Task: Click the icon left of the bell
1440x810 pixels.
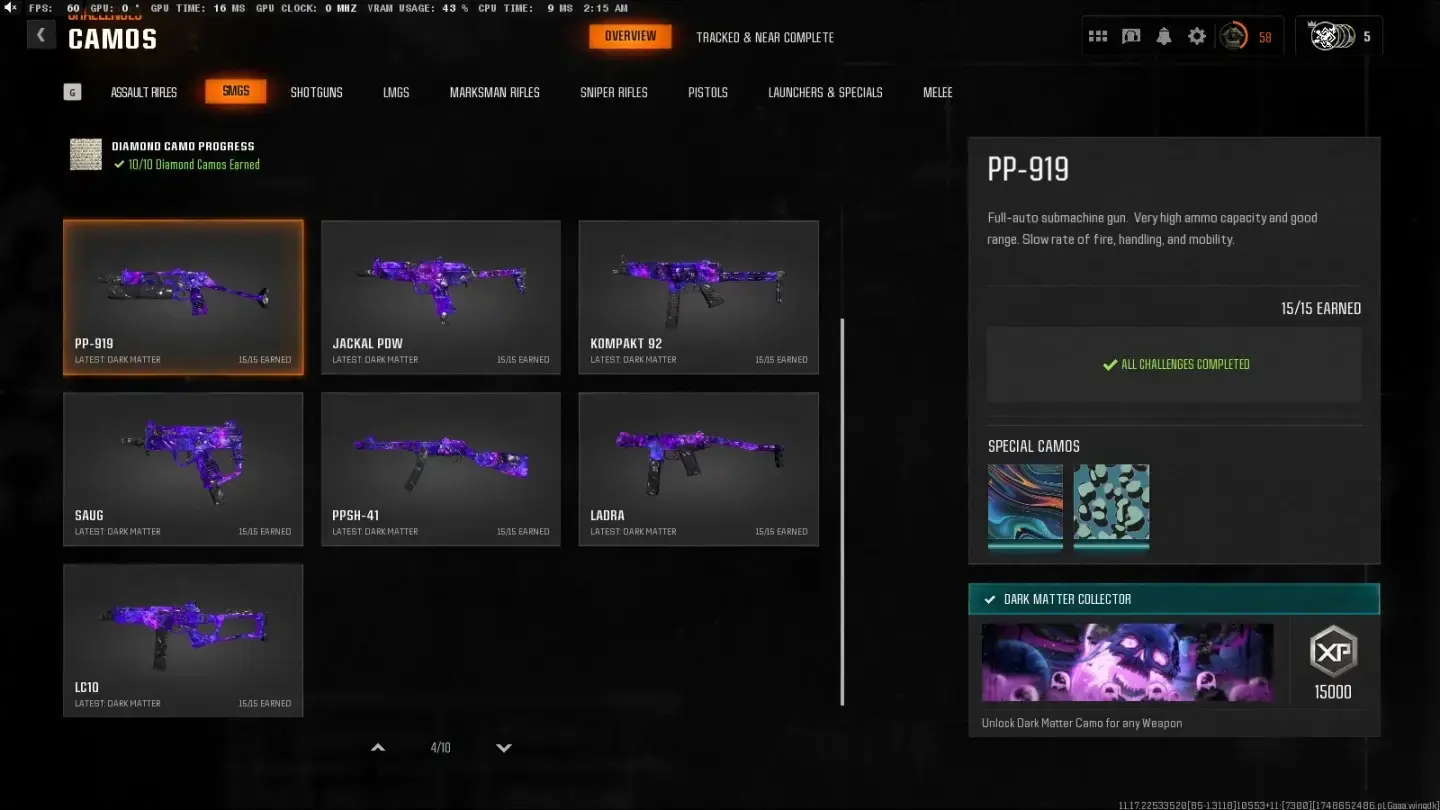Action: (x=1131, y=36)
